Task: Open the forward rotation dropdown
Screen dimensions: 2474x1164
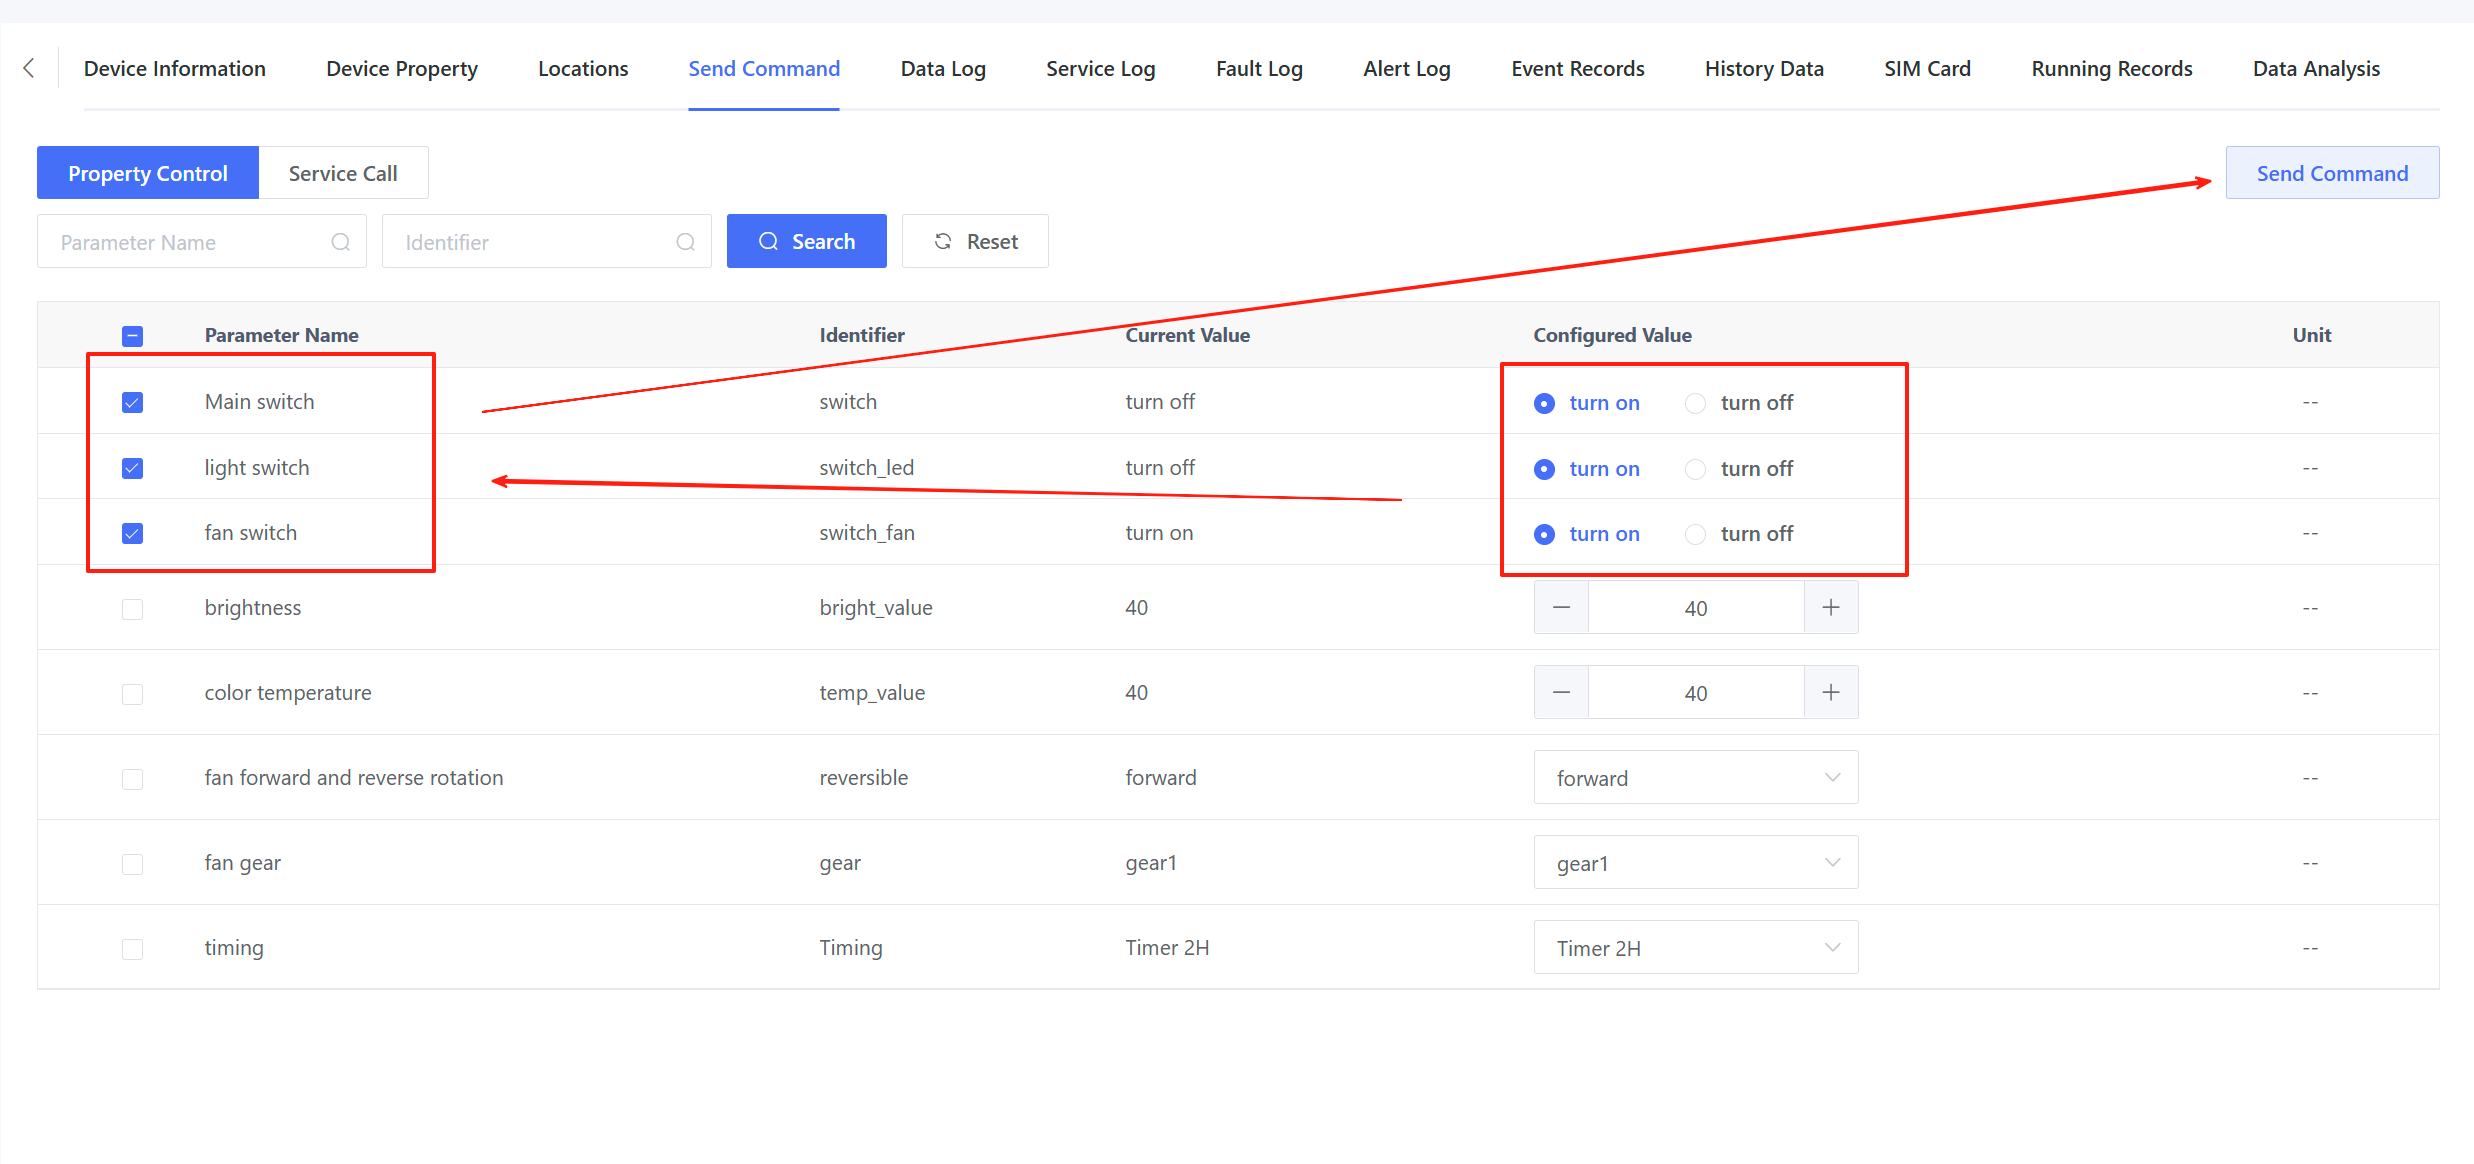Action: pos(1695,778)
